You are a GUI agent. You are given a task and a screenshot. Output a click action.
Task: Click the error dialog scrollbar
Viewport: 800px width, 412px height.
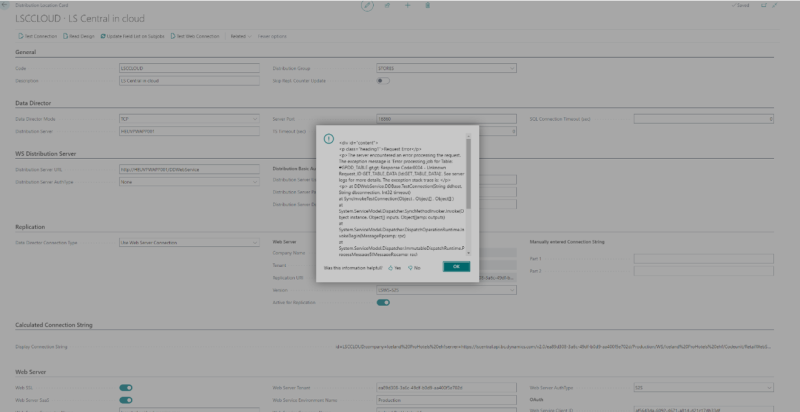point(468,173)
